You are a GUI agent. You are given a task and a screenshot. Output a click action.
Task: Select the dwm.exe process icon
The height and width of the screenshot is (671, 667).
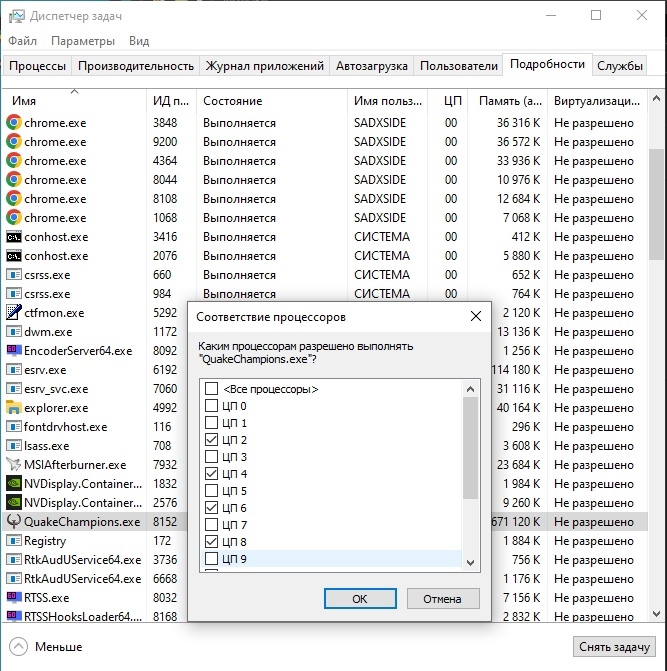click(x=14, y=332)
